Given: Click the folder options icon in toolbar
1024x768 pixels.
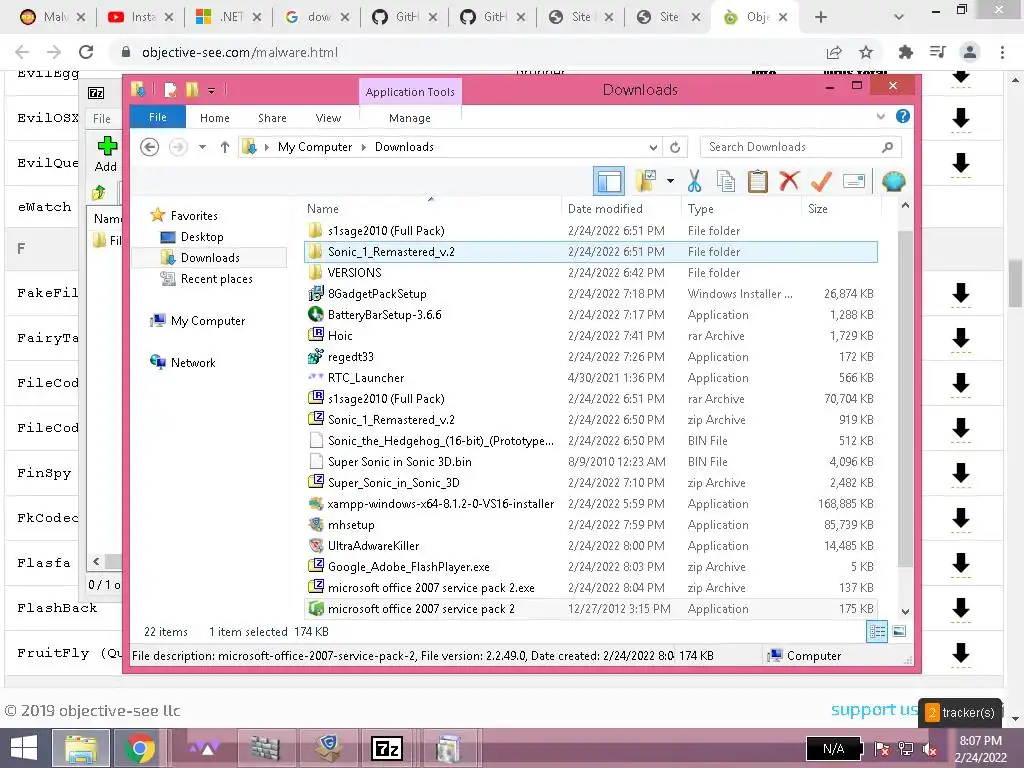Looking at the screenshot, I should 646,182.
